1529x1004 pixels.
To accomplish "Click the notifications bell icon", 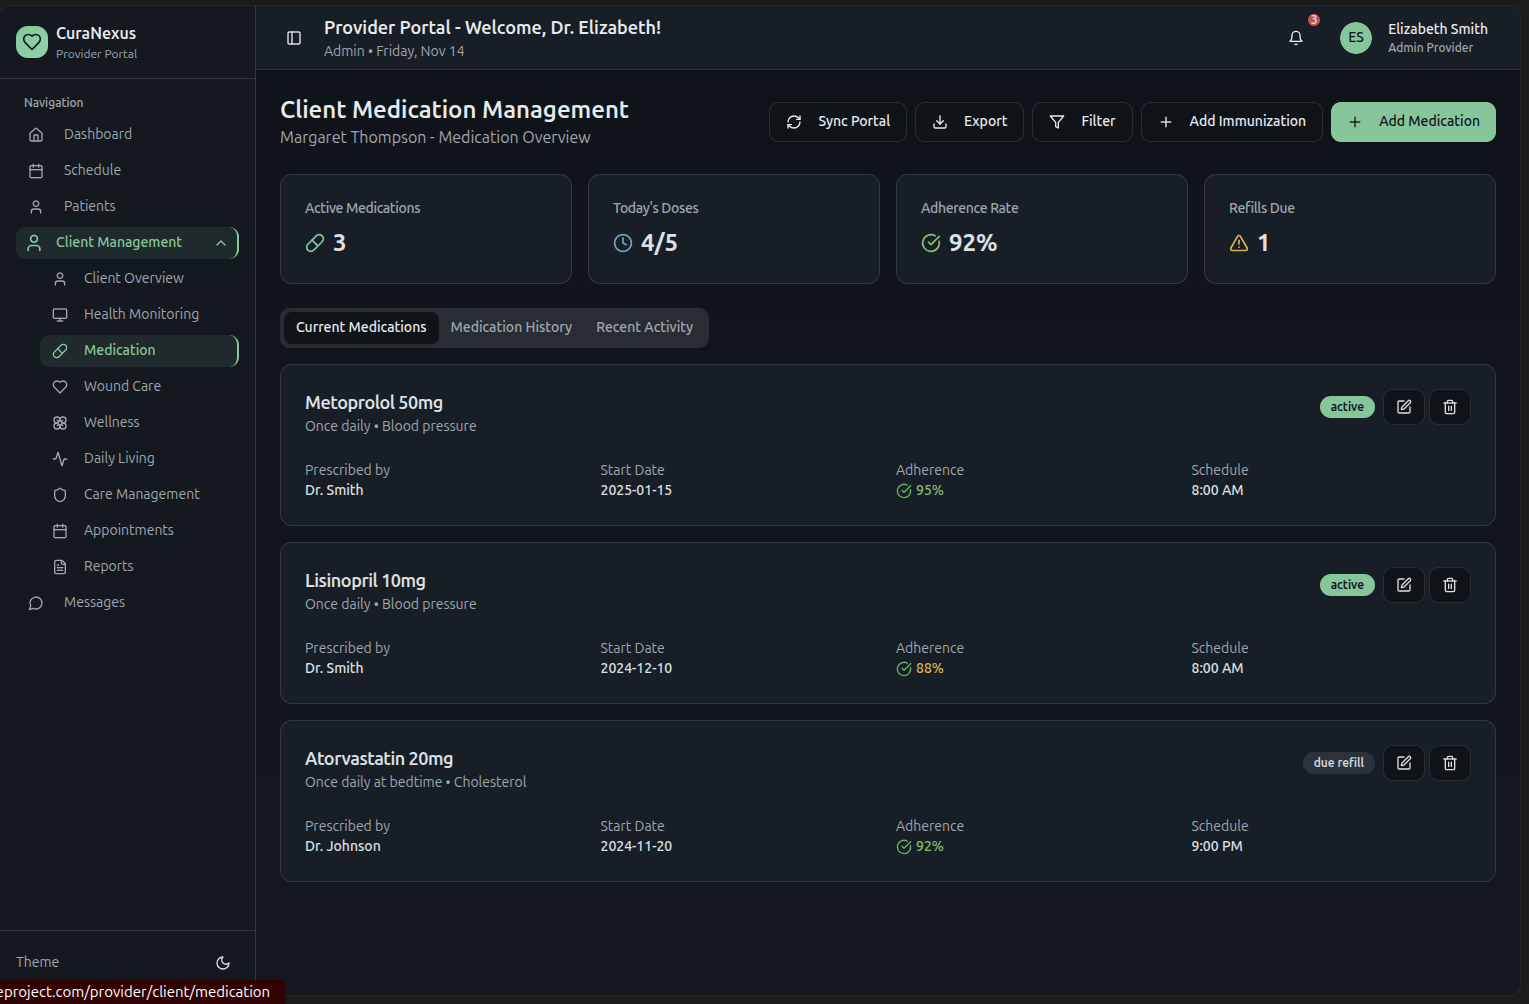I will [1295, 38].
